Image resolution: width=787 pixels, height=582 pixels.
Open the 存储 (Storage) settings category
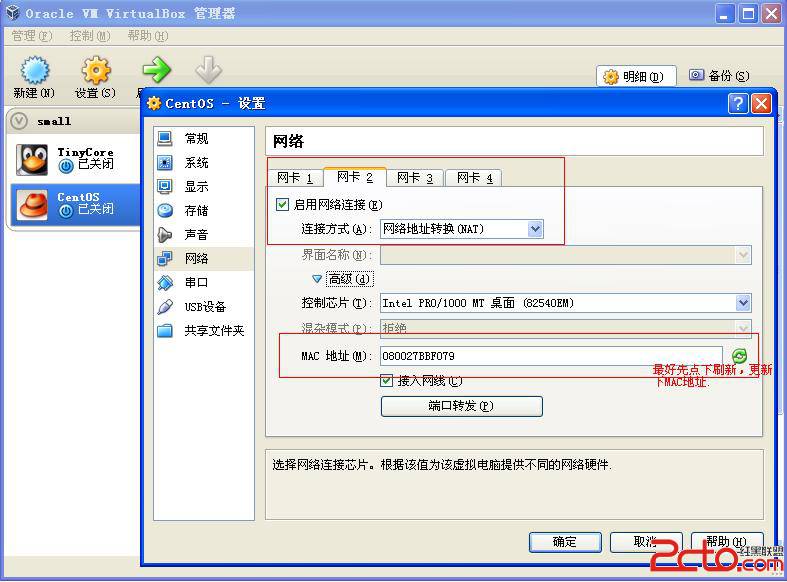click(x=204, y=211)
